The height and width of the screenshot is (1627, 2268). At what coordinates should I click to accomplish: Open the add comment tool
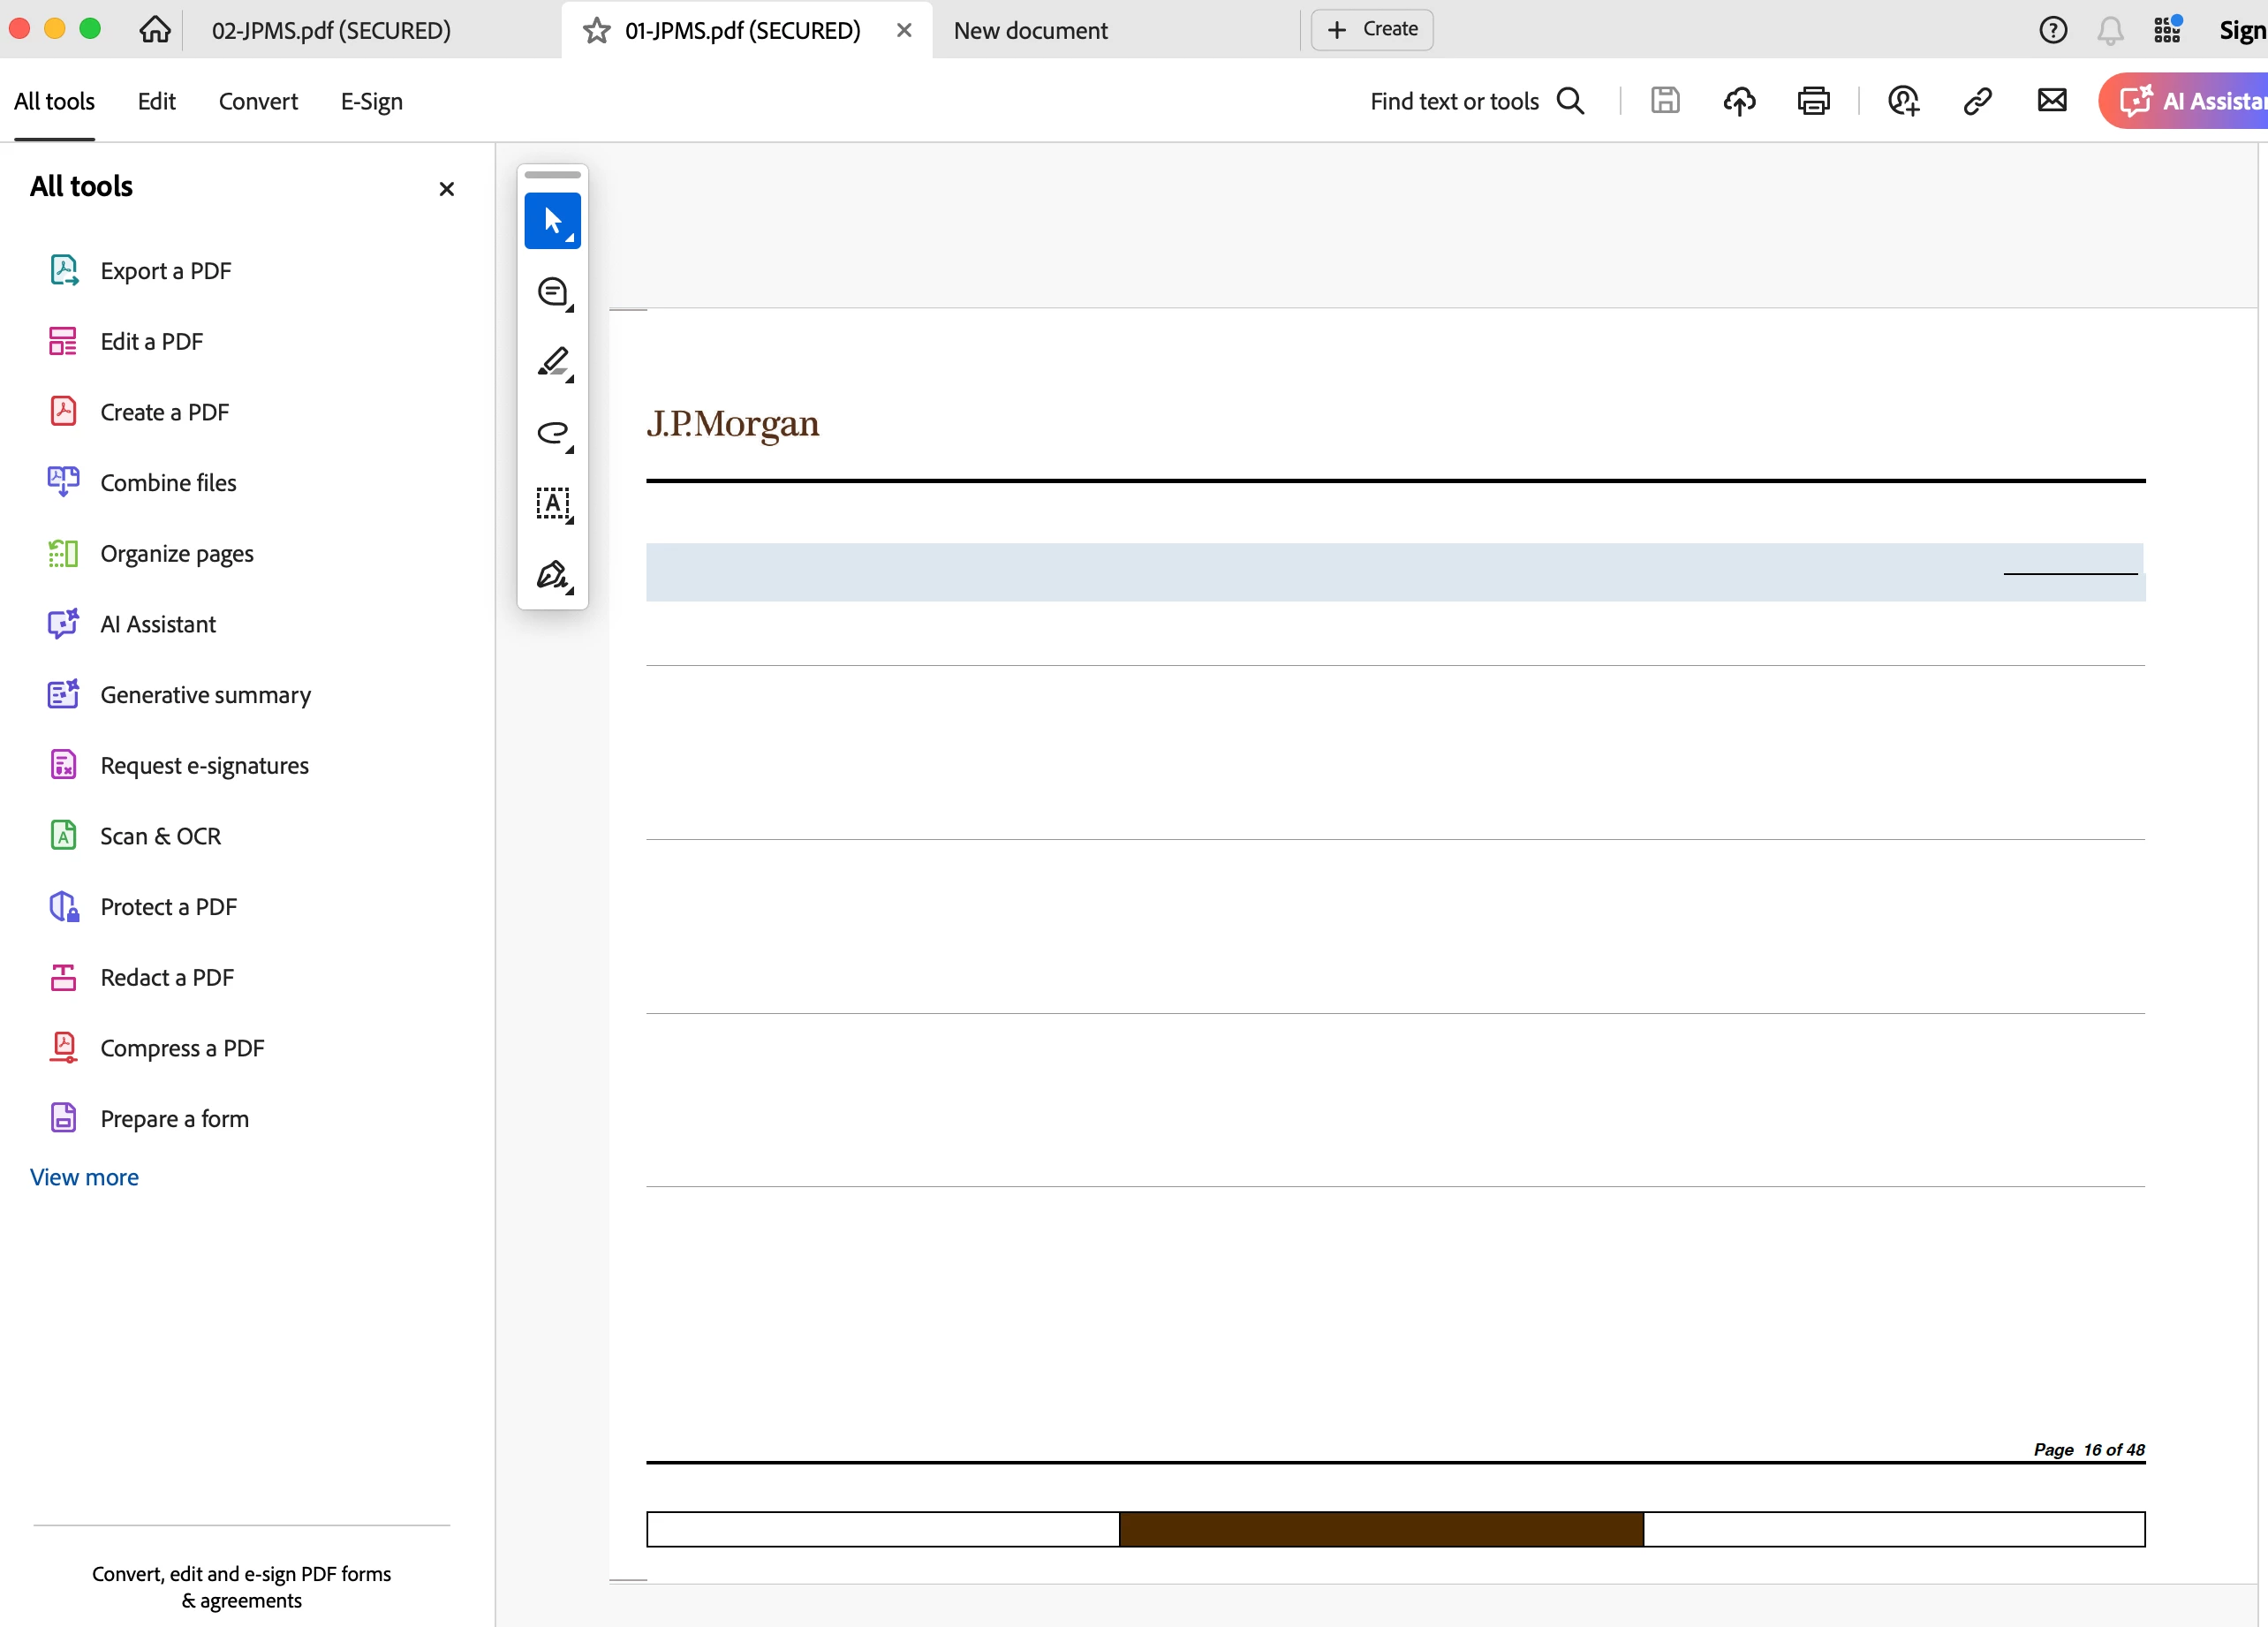click(x=552, y=292)
